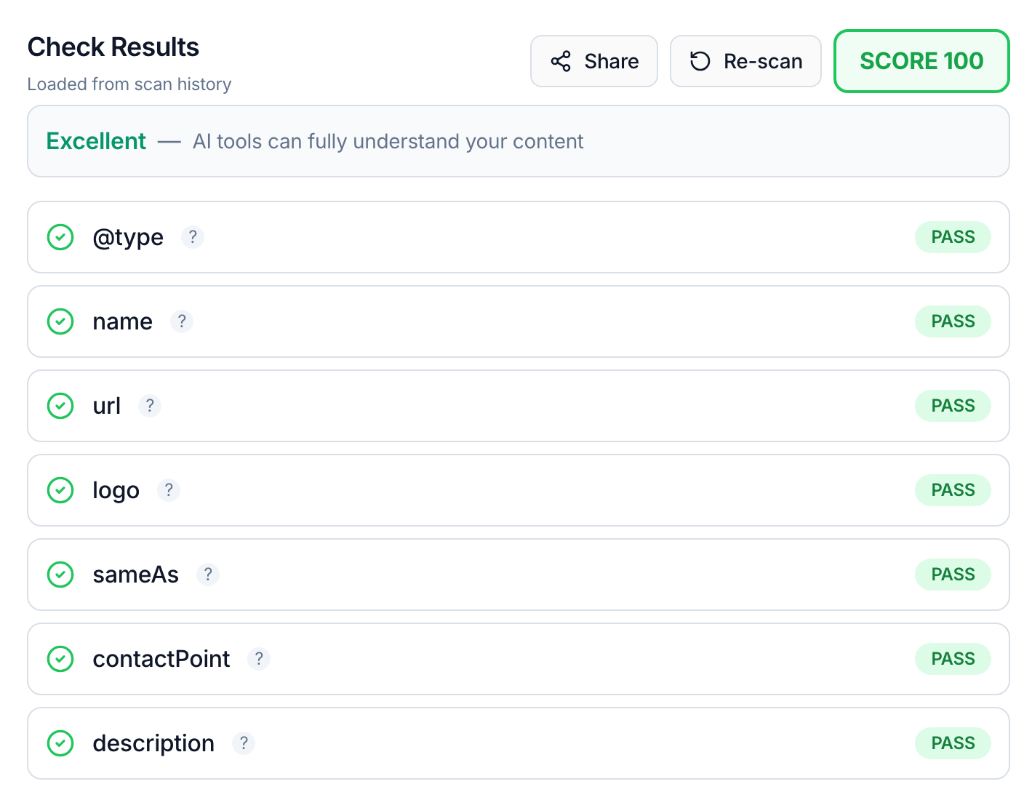Click the Re-scan button

(745, 60)
